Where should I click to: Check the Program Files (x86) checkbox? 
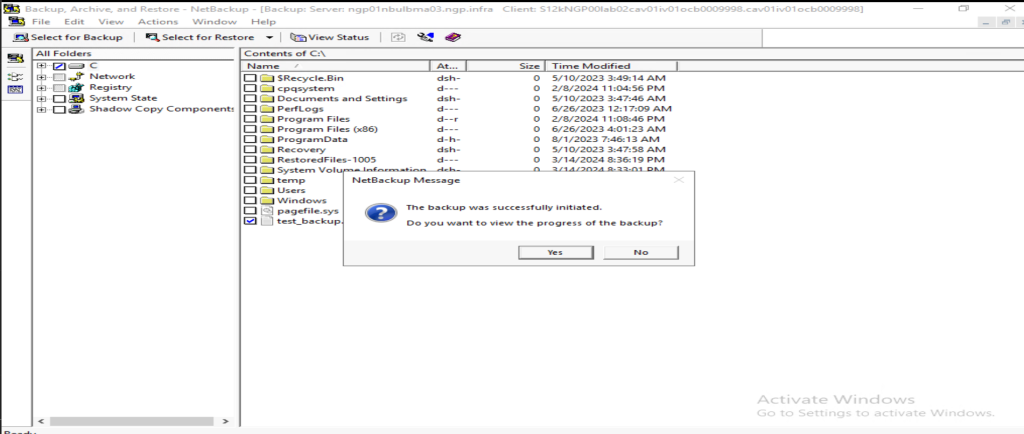pos(250,129)
